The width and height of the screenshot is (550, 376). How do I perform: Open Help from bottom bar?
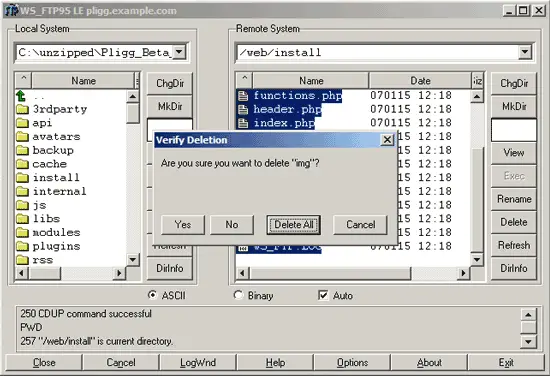(x=275, y=362)
